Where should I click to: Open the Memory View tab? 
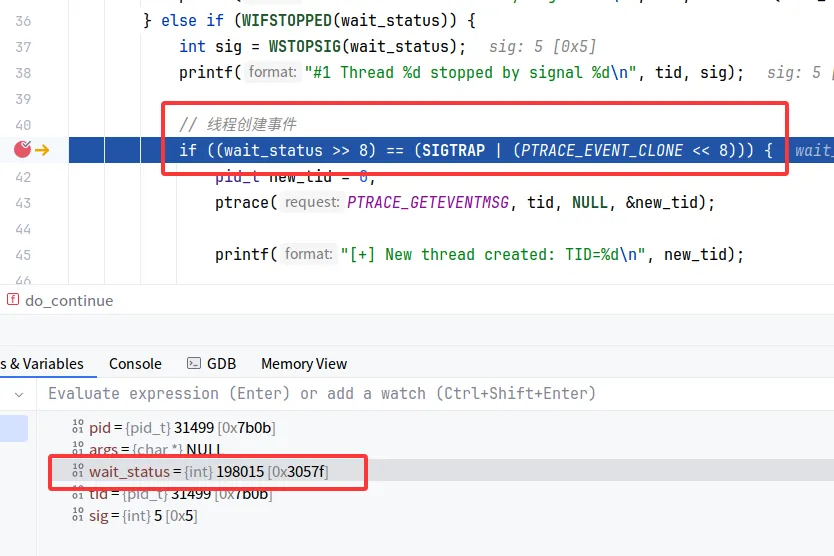pyautogui.click(x=304, y=364)
